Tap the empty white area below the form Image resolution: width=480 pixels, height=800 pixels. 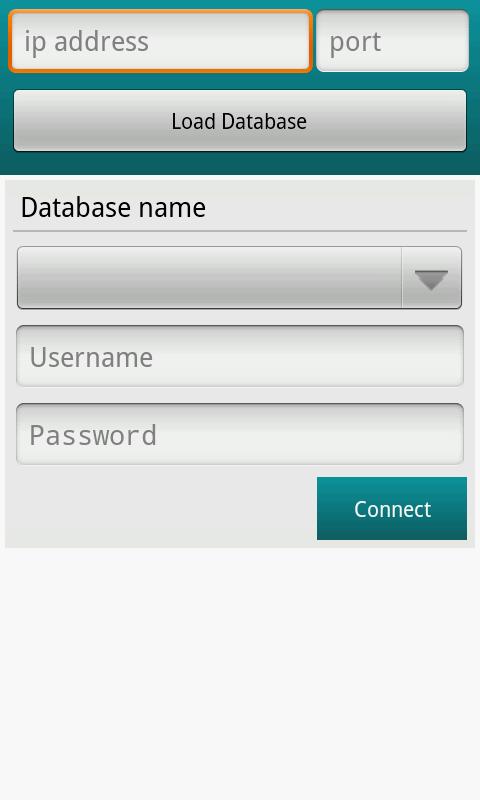(240, 673)
